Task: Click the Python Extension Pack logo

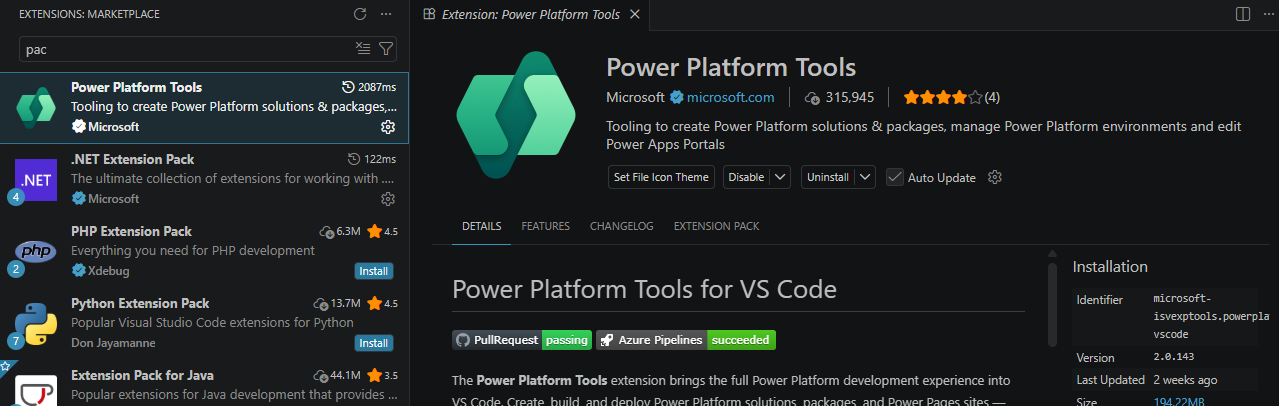Action: tap(36, 323)
